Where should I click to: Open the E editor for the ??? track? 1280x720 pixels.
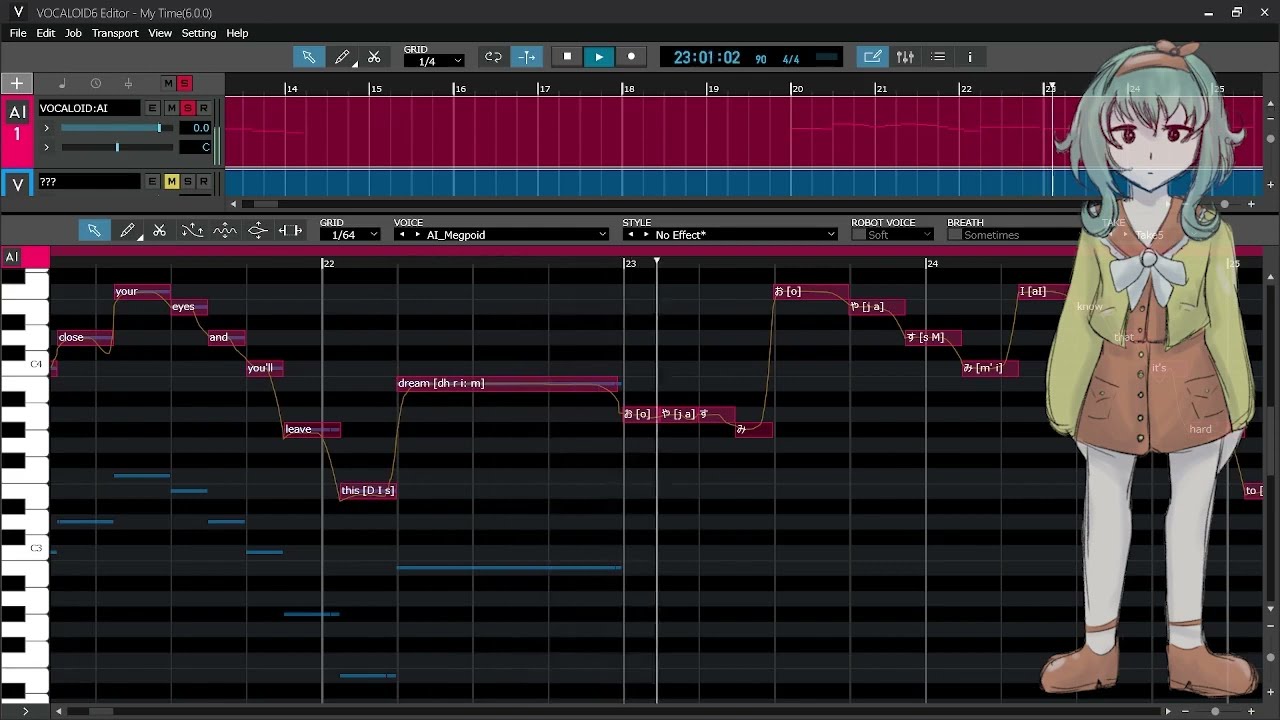coord(152,181)
